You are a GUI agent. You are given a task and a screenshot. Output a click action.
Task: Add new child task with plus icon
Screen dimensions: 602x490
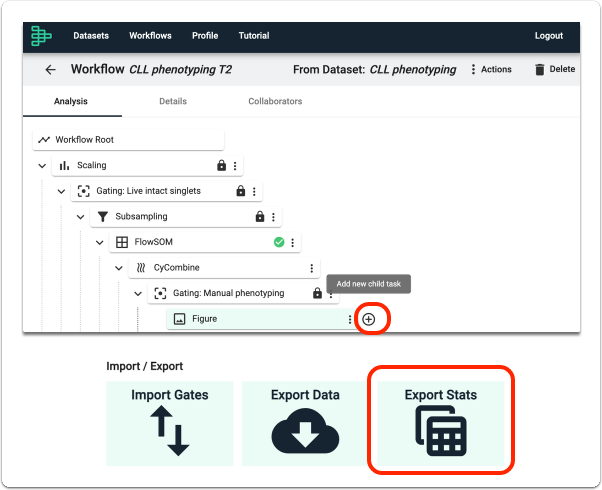pyautogui.click(x=369, y=319)
